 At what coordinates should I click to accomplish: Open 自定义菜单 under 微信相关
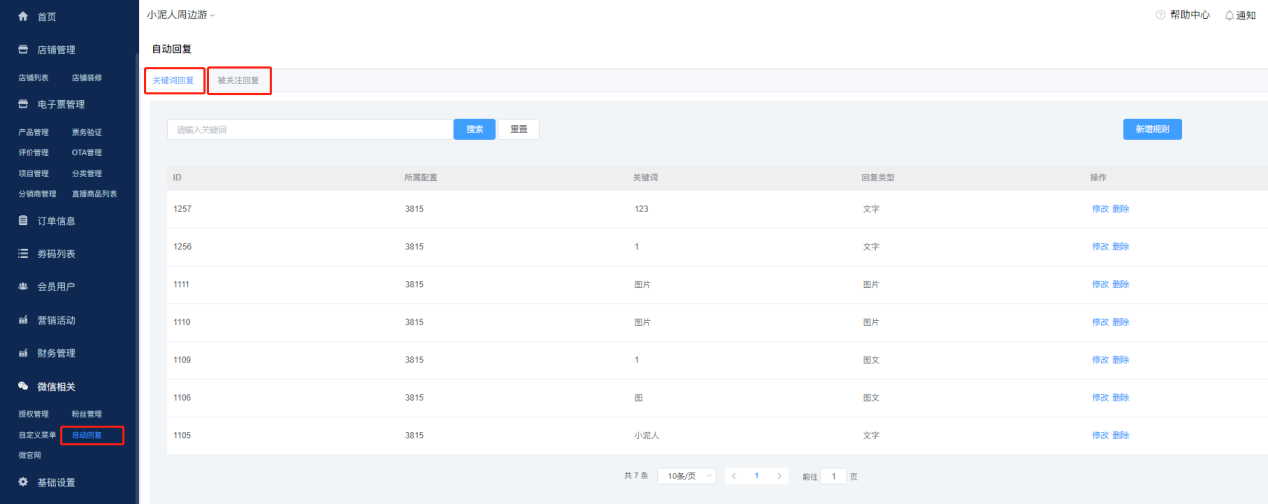(x=37, y=435)
